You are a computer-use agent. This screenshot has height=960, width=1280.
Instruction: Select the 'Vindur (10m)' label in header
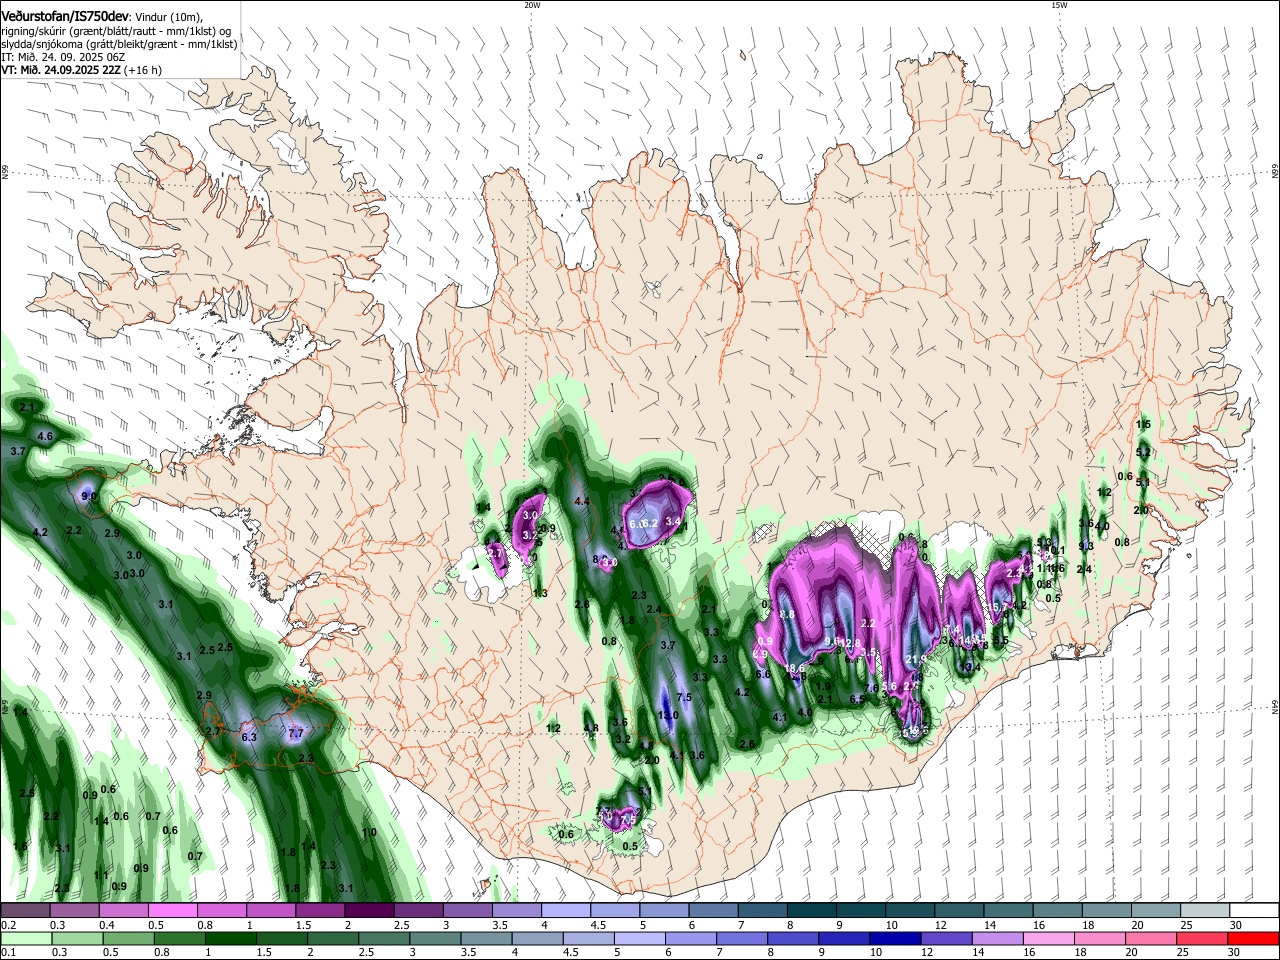(168, 17)
